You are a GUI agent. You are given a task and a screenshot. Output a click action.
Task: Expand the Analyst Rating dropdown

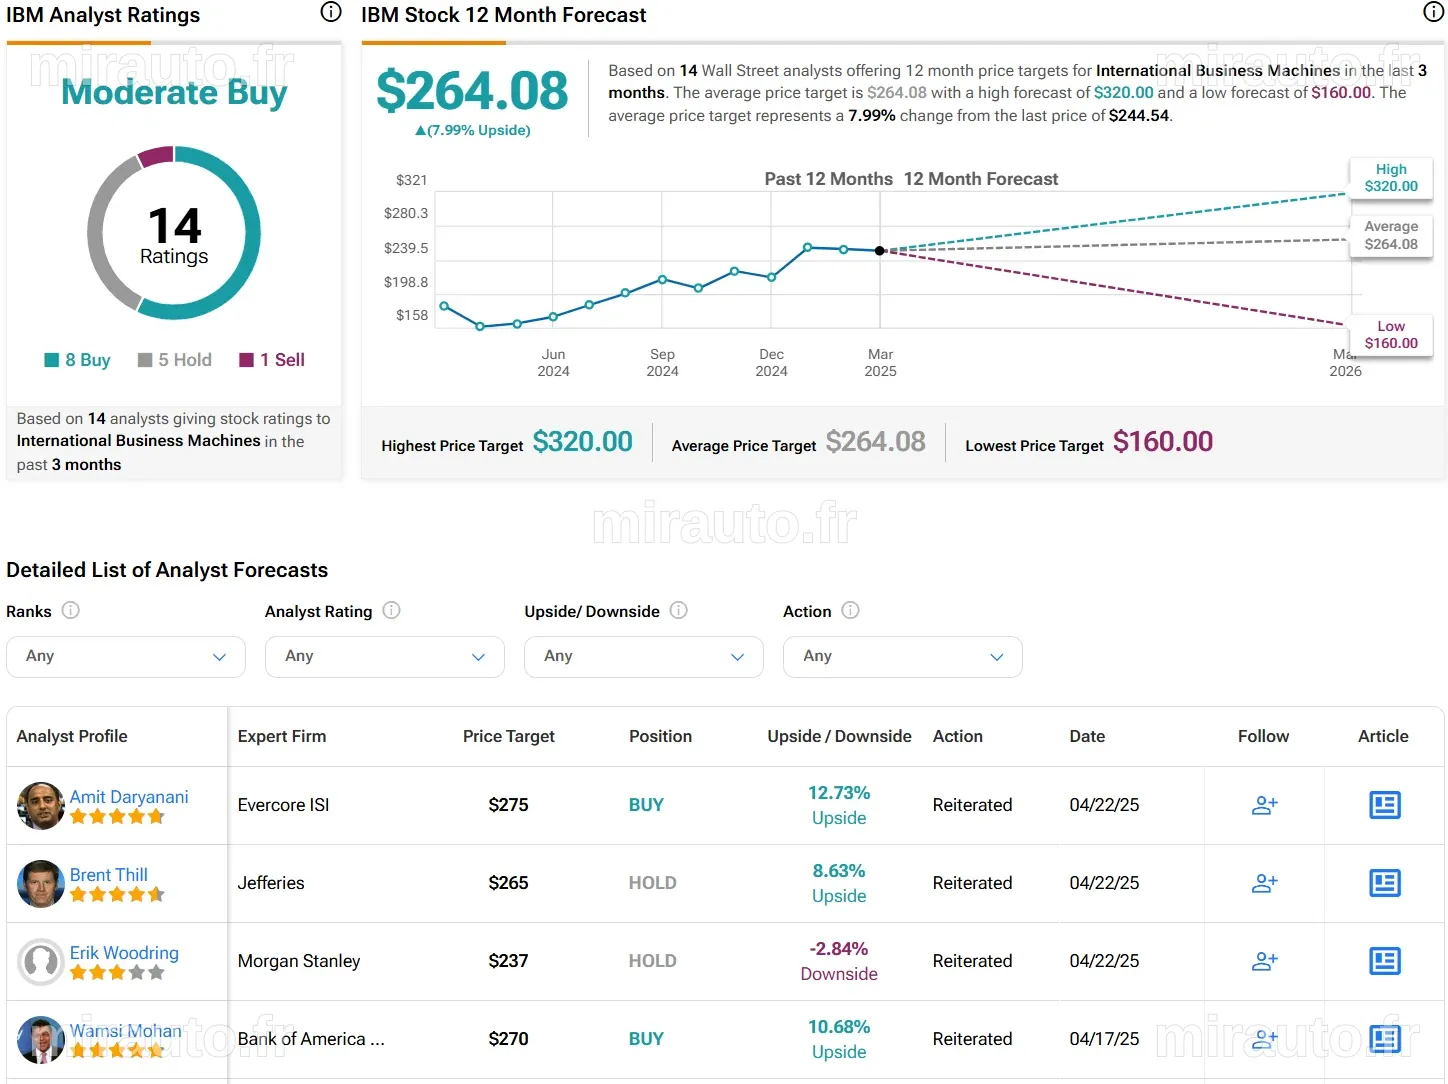pos(385,657)
